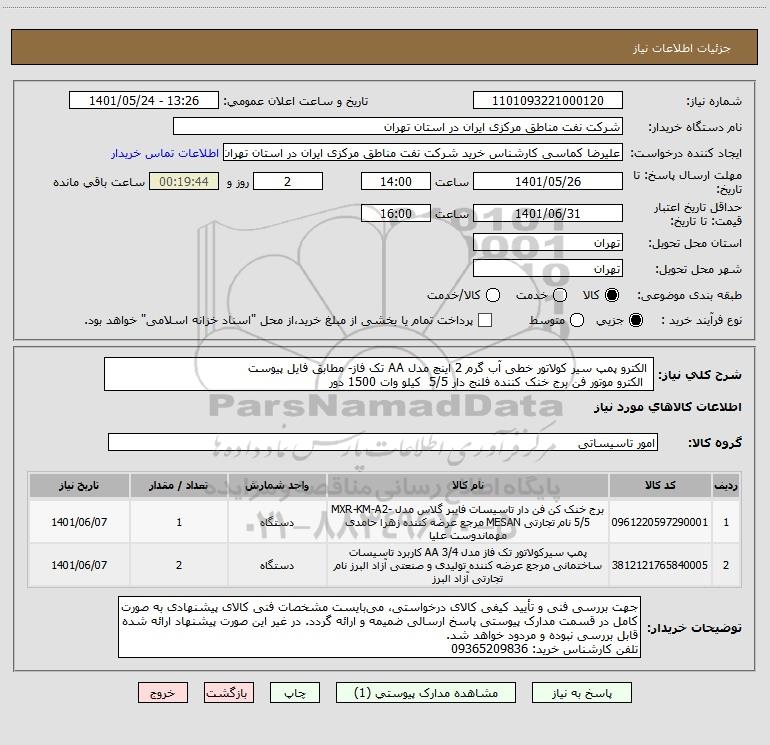Click date 1401/06/07 in row 1

79,522
